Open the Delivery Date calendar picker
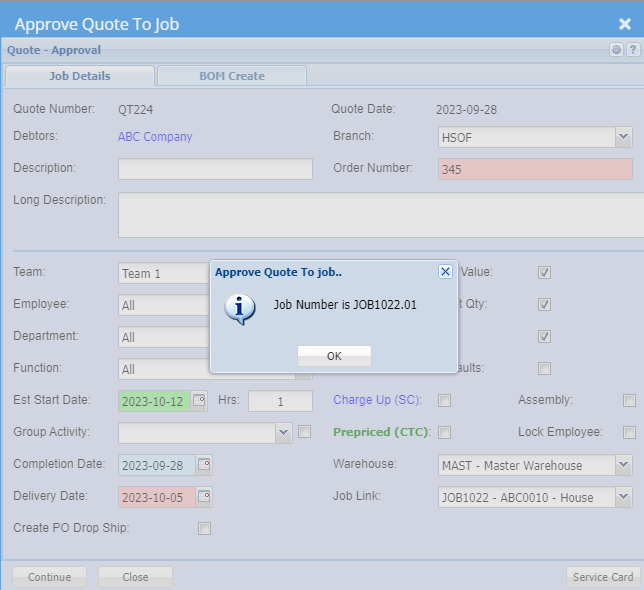644x590 pixels. tap(204, 497)
